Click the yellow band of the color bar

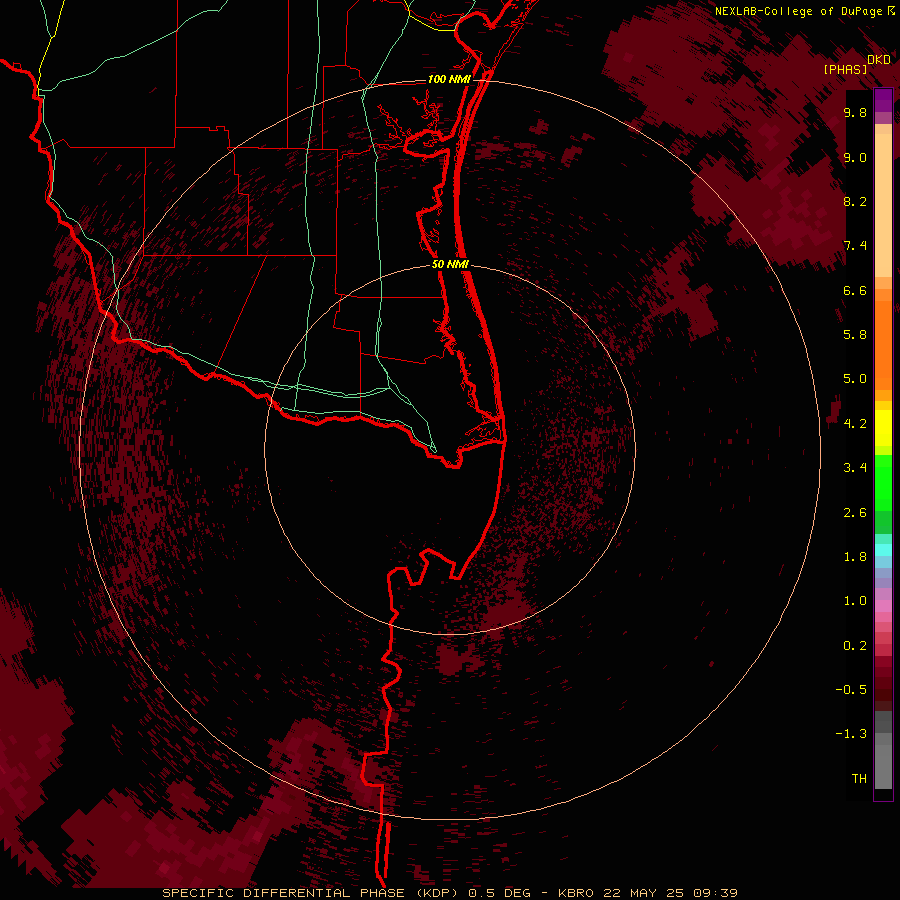(883, 428)
